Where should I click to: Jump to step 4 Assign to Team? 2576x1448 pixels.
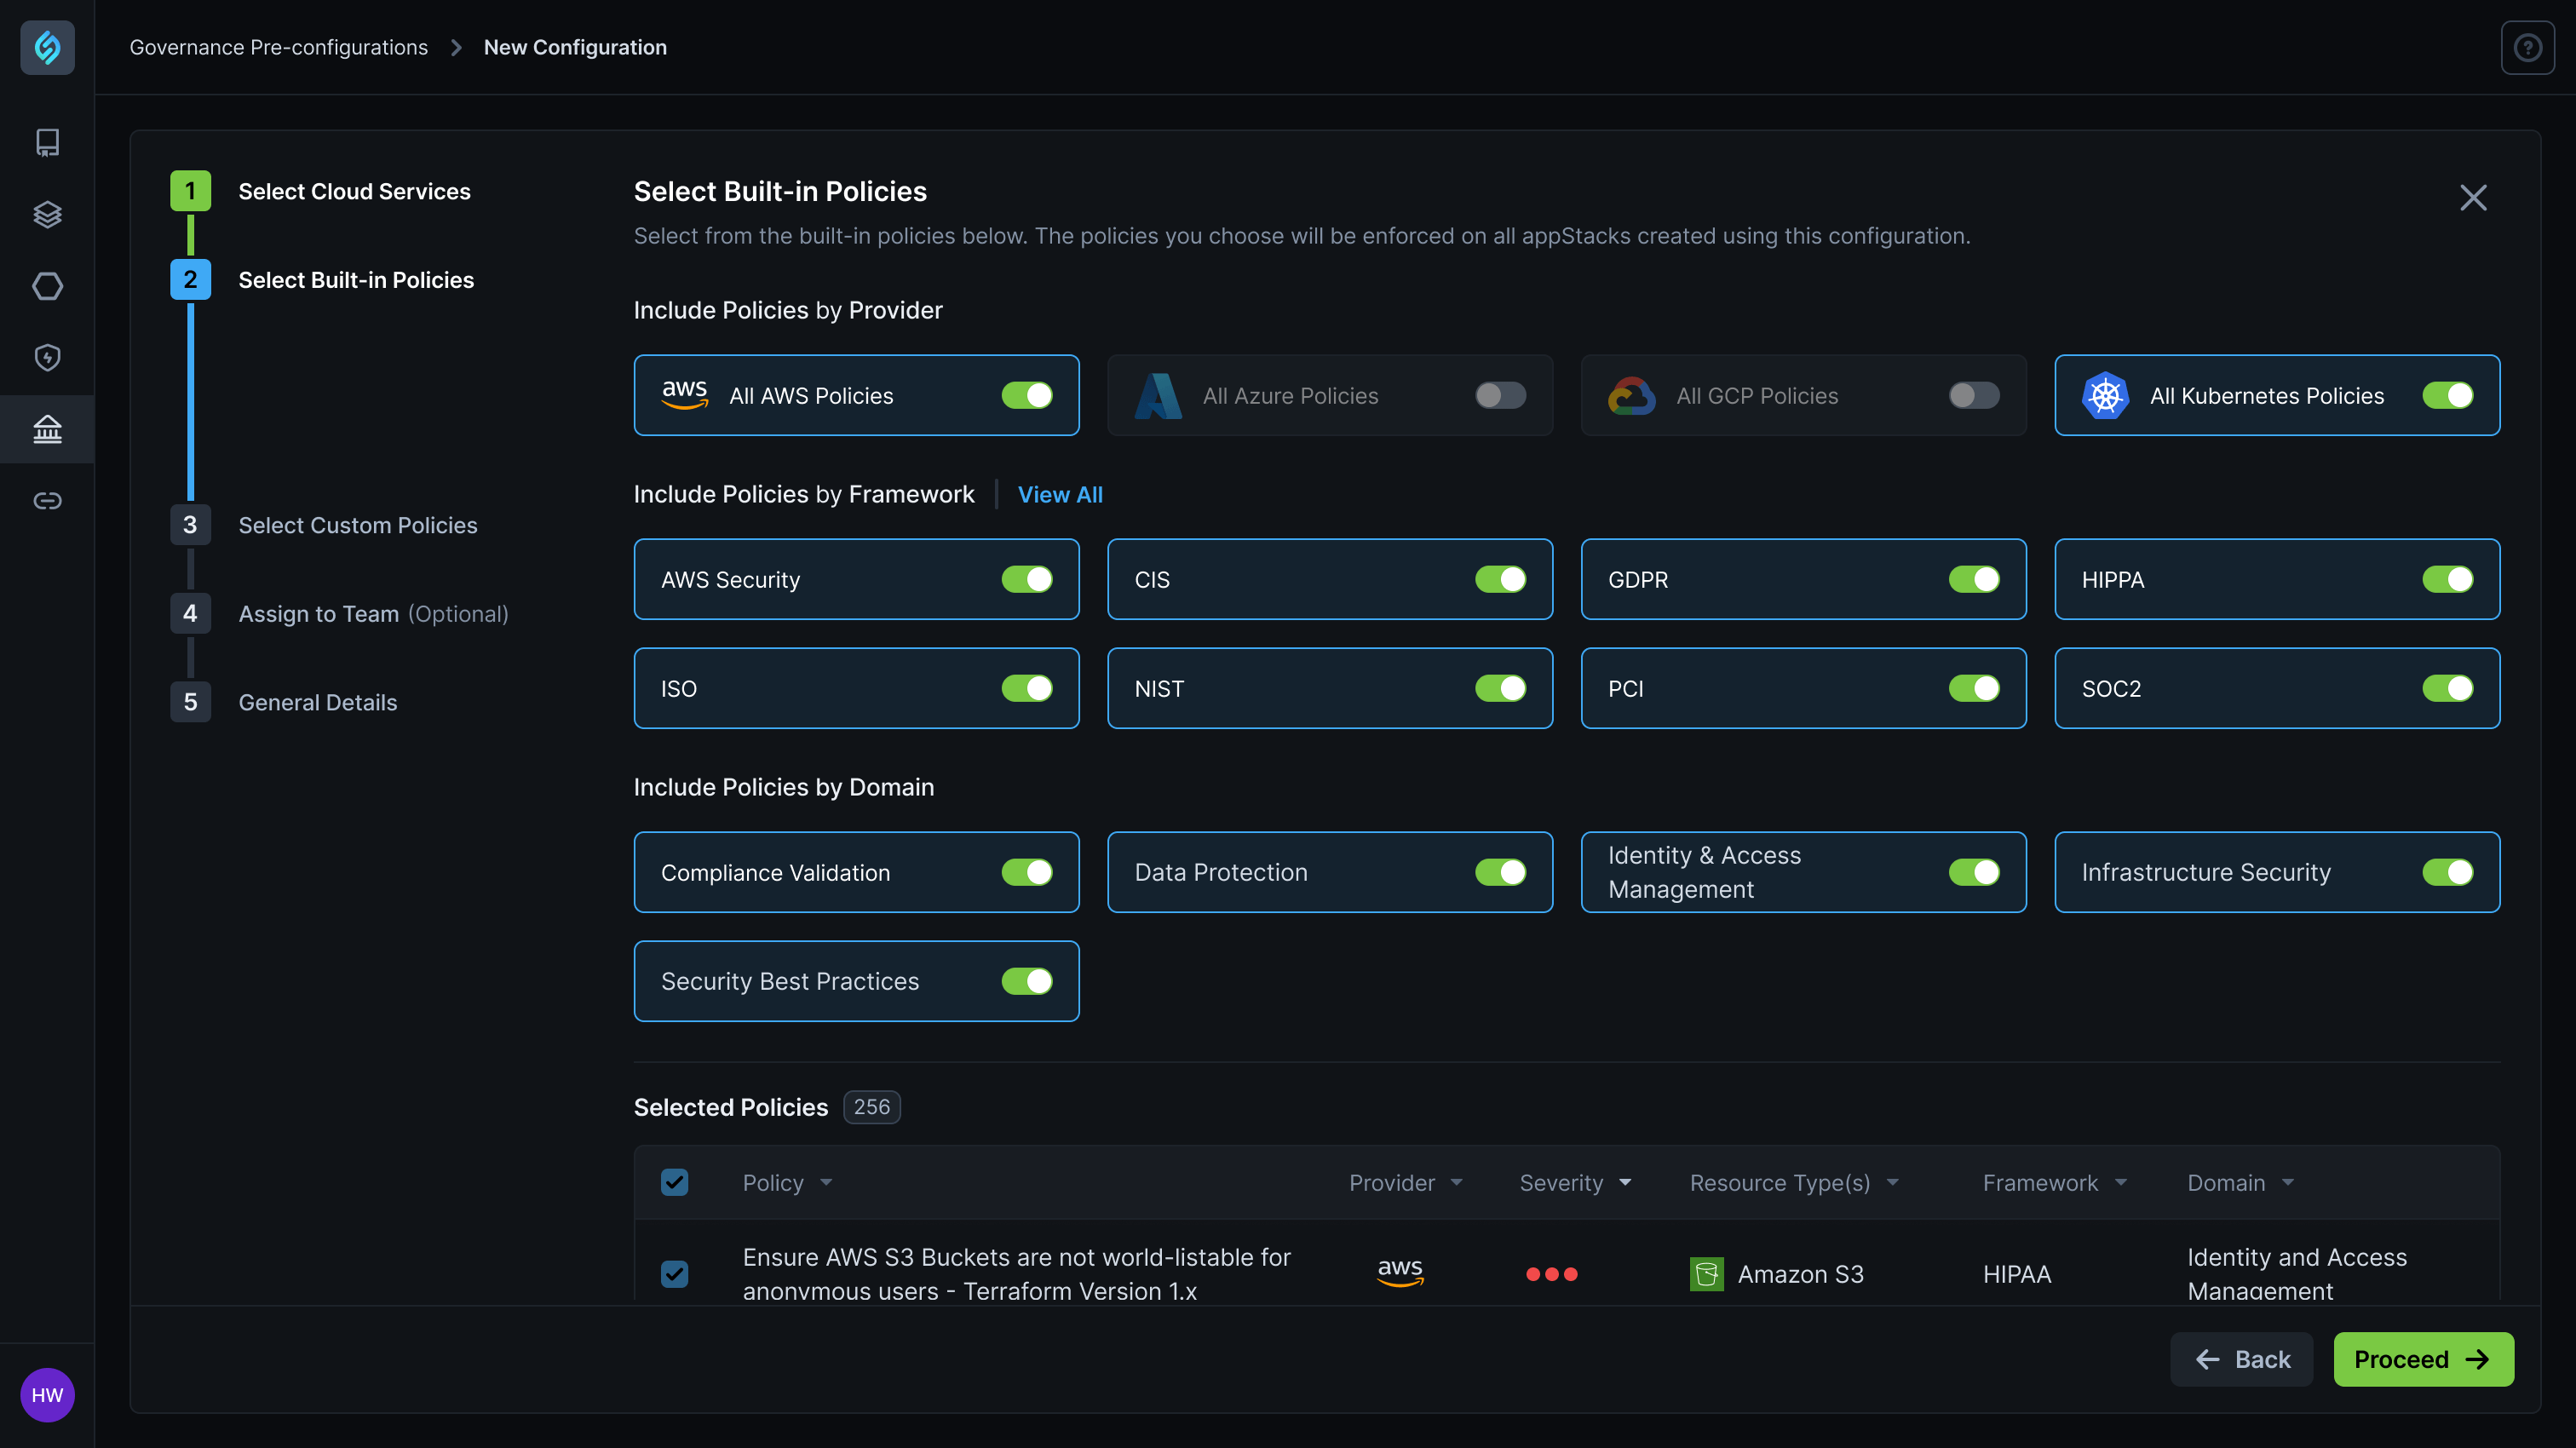pos(339,613)
